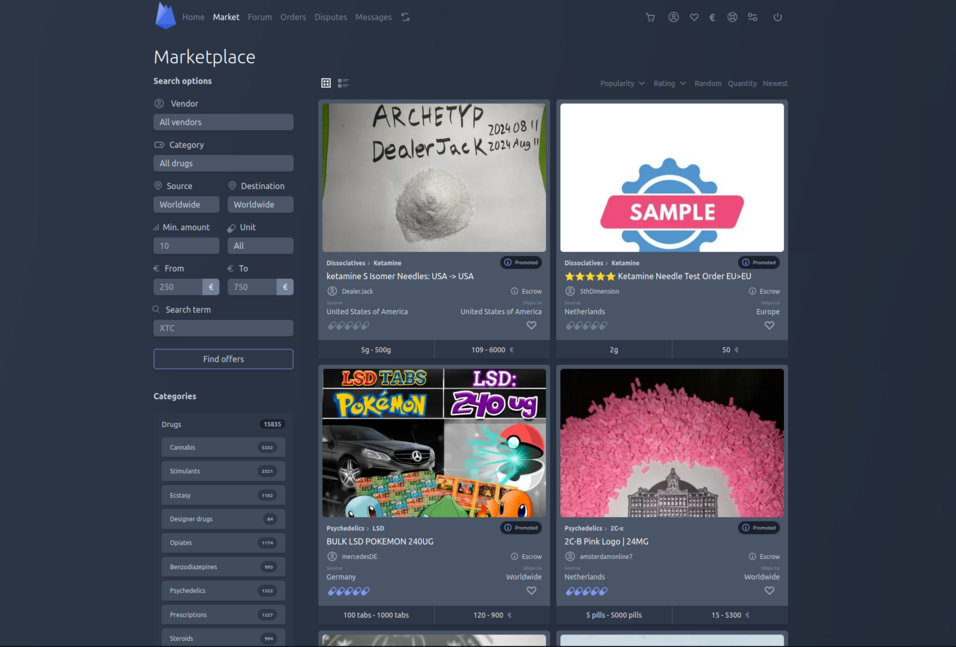
Task: Open the All drugs category dropdown
Action: 223,163
